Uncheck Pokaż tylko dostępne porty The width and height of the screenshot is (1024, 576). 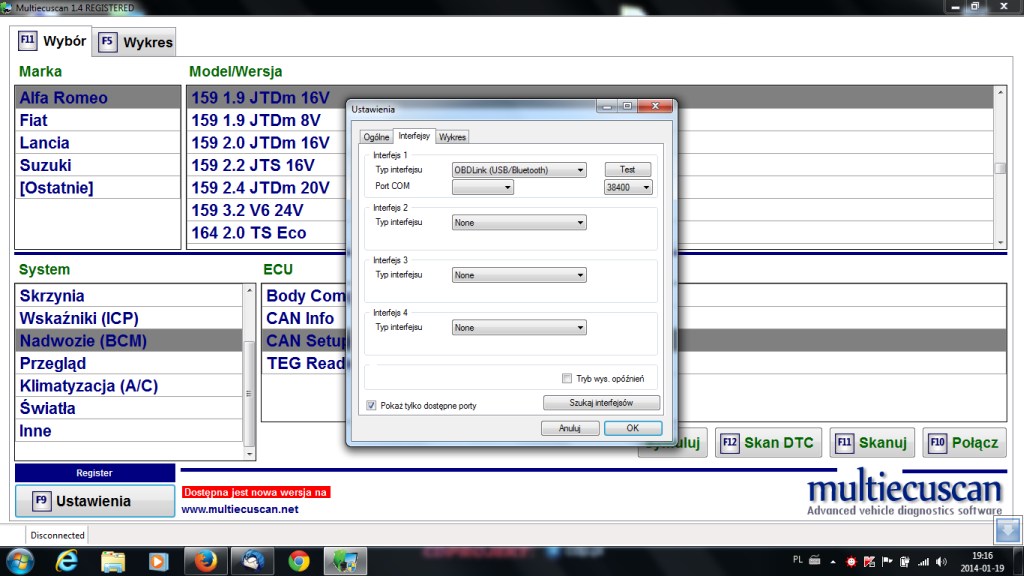coord(371,406)
